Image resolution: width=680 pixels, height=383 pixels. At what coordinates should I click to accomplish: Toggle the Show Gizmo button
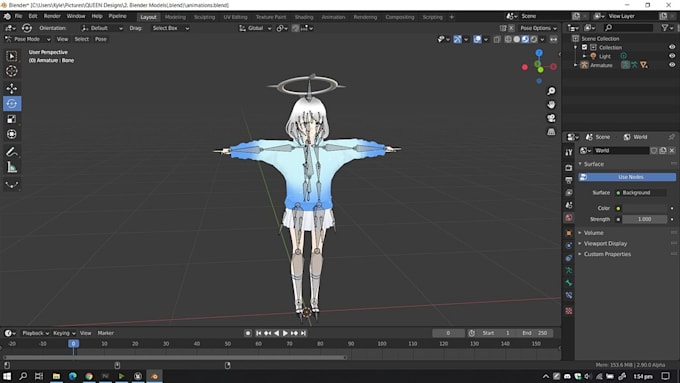pos(458,39)
